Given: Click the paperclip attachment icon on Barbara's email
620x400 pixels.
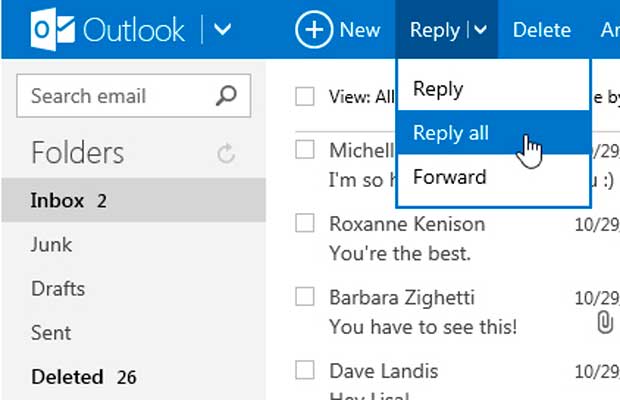Looking at the screenshot, I should tap(605, 322).
